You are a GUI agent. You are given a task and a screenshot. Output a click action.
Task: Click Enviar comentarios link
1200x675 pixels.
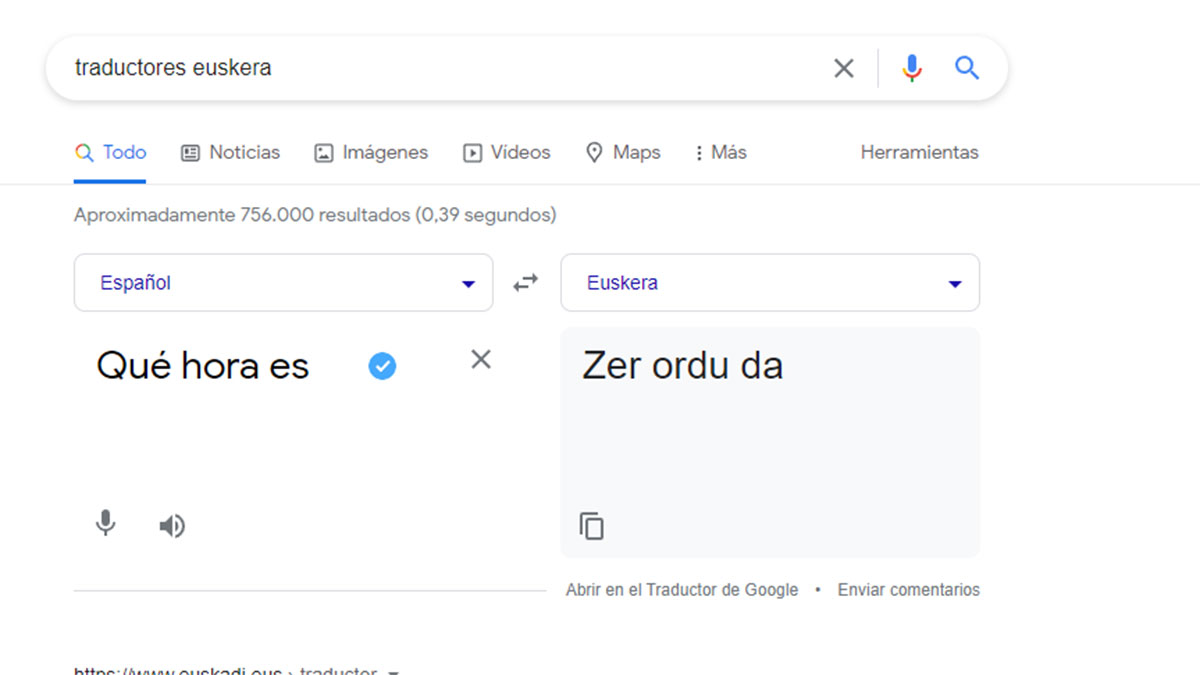pyautogui.click(x=908, y=590)
